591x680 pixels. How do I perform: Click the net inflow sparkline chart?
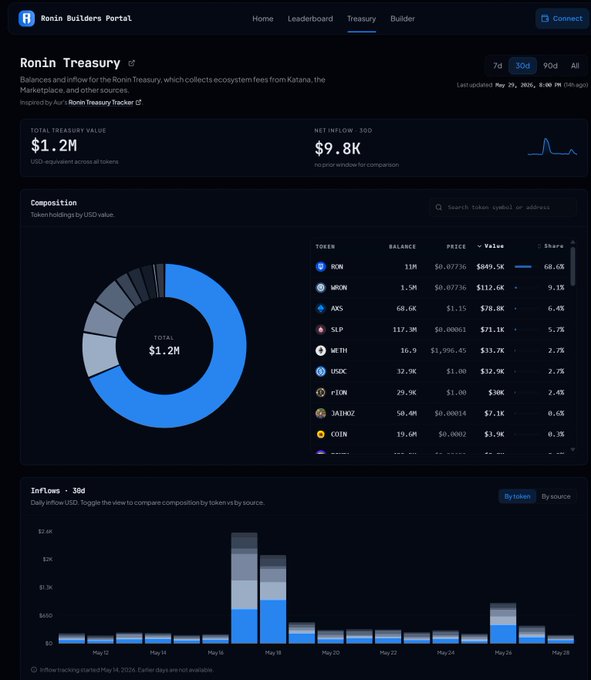[x=552, y=147]
